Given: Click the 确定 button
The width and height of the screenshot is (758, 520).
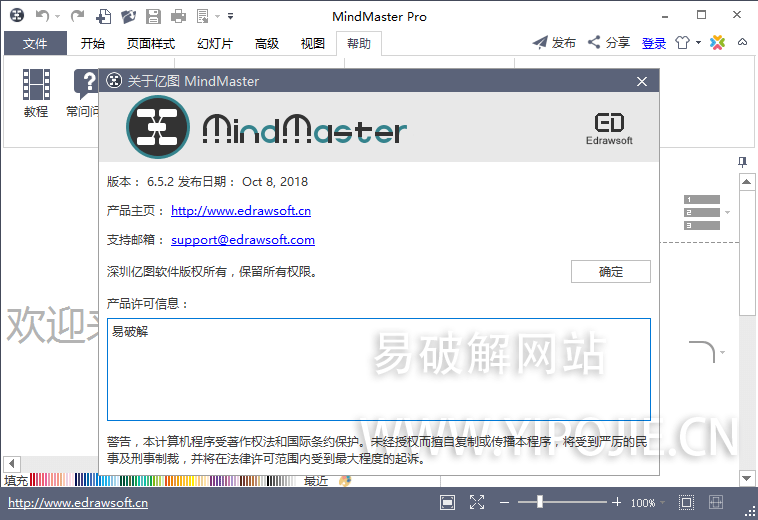Looking at the screenshot, I should click(611, 272).
